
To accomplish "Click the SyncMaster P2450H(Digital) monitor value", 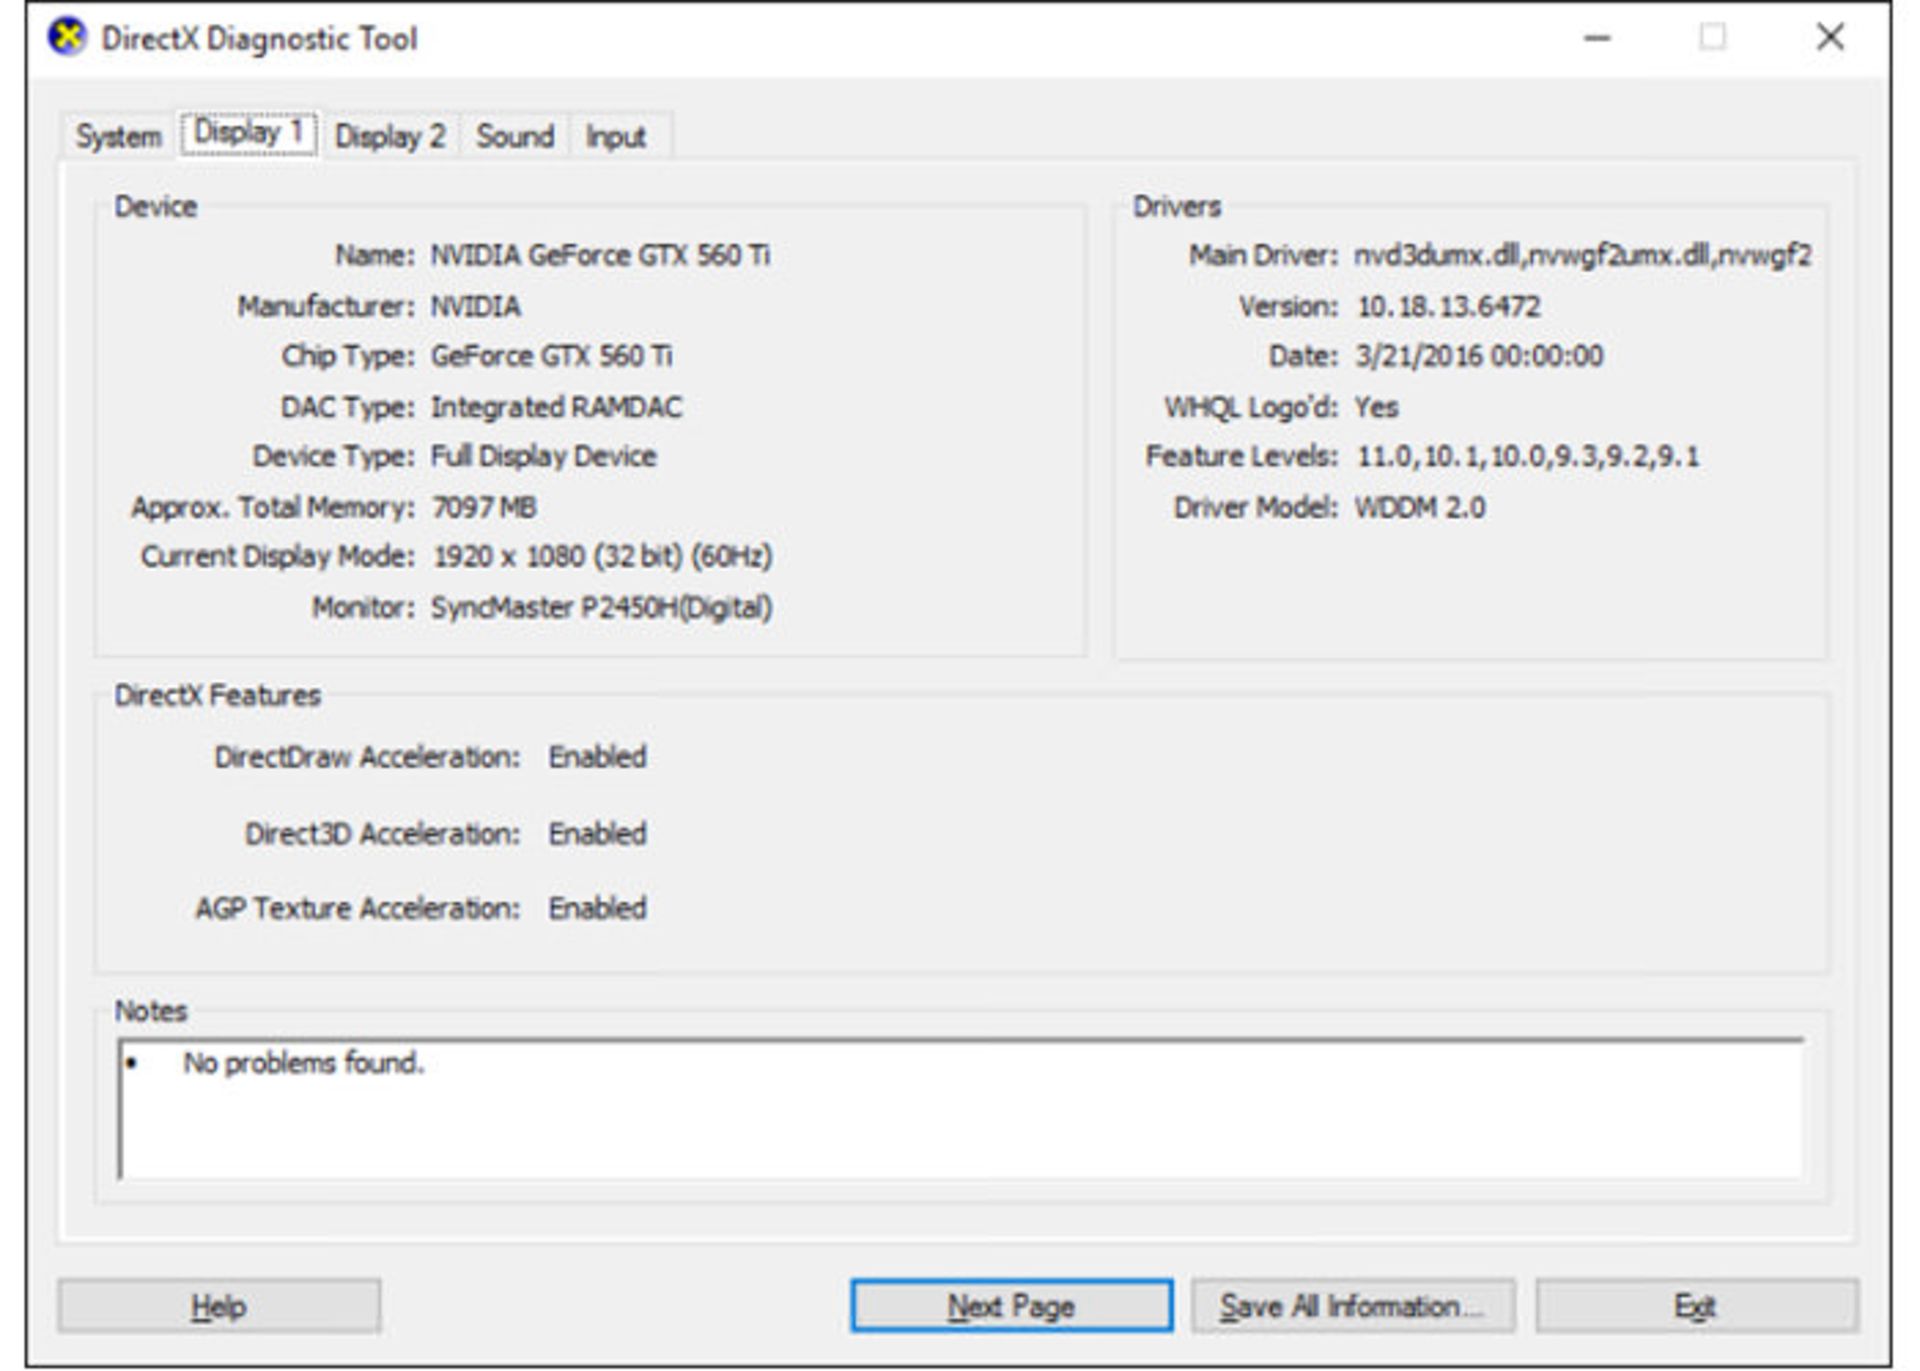I will pos(601,607).
